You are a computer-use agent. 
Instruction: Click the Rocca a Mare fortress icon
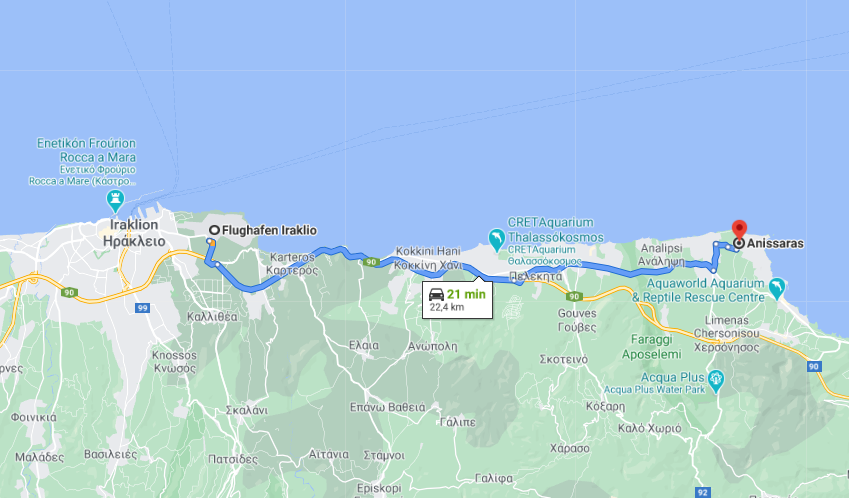[115, 201]
